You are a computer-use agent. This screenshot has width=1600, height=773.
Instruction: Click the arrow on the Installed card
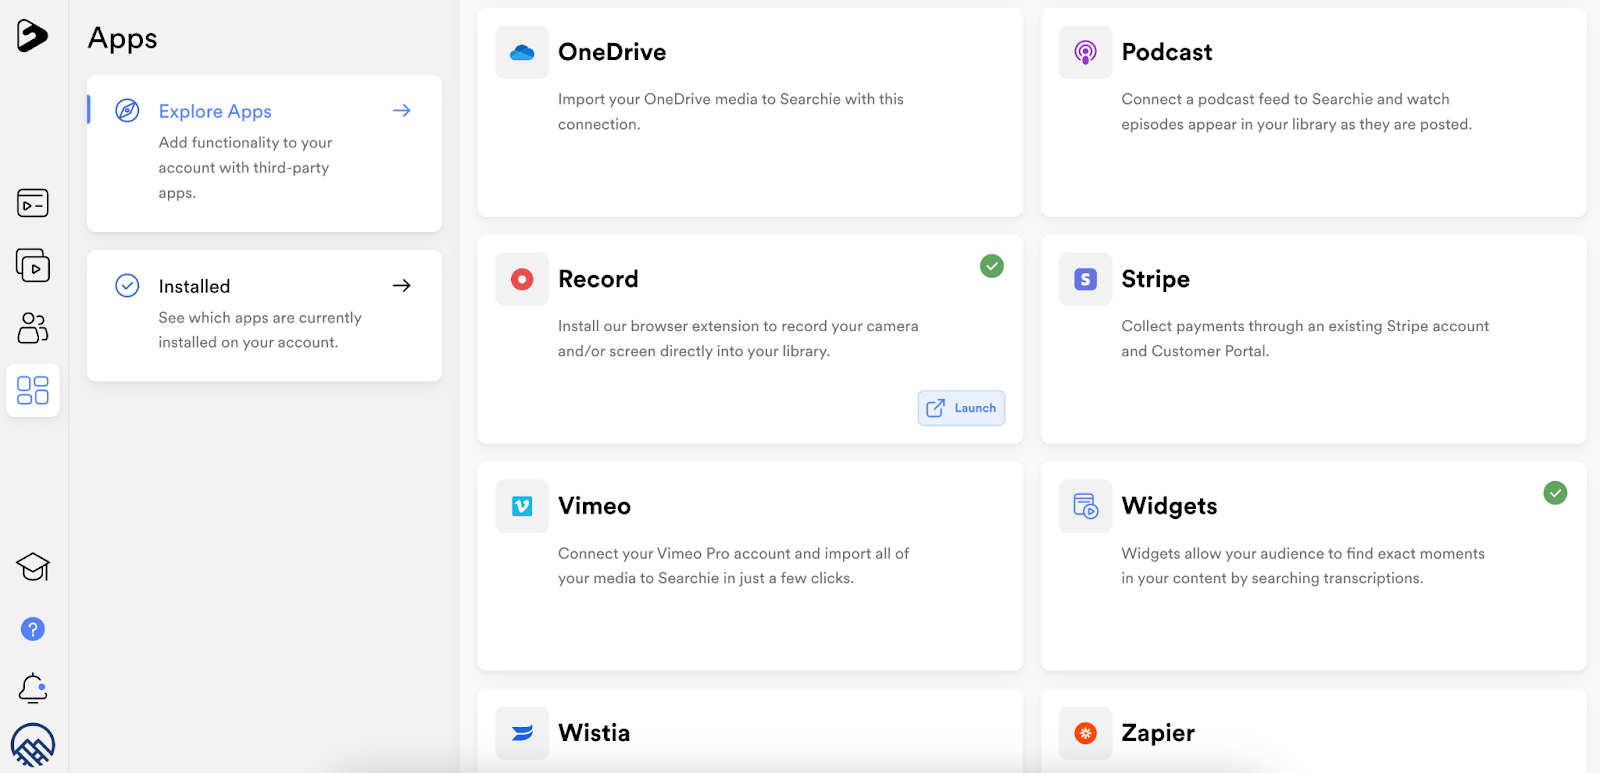coord(402,286)
